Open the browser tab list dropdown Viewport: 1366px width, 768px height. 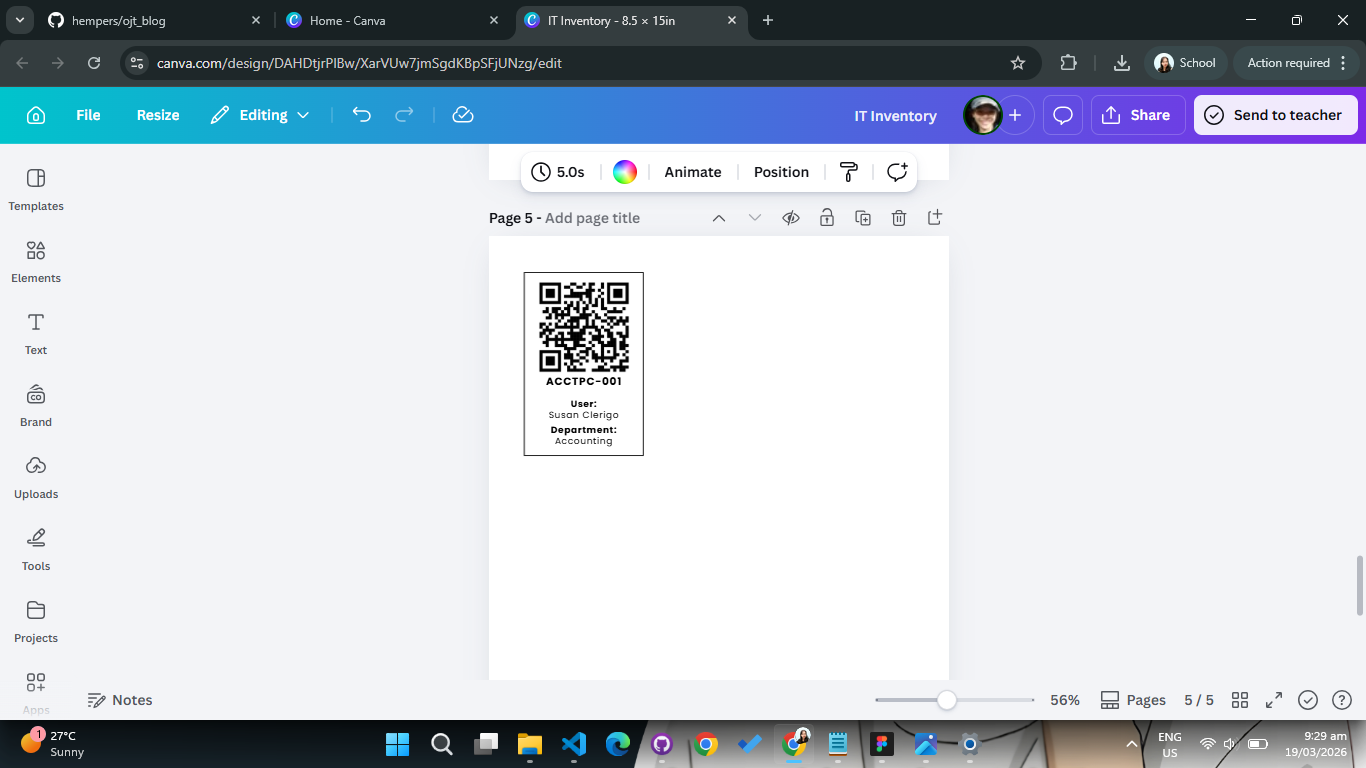click(x=20, y=20)
